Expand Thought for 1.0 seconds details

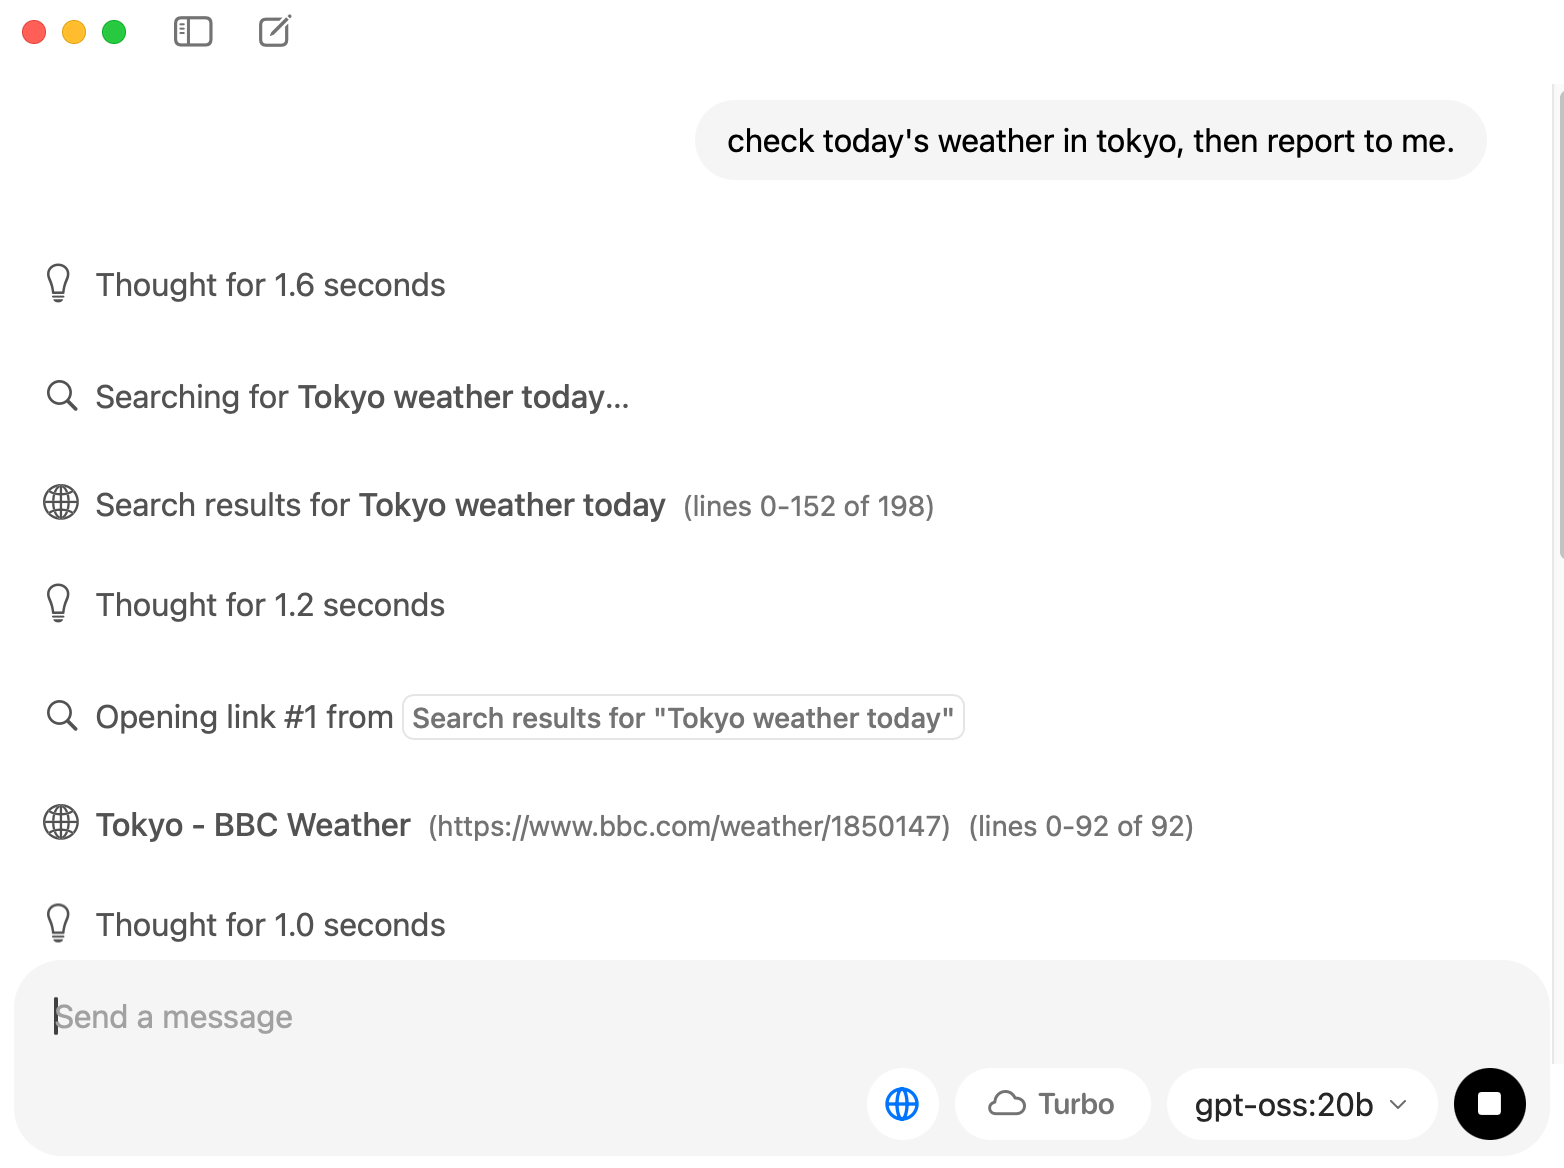click(x=270, y=925)
